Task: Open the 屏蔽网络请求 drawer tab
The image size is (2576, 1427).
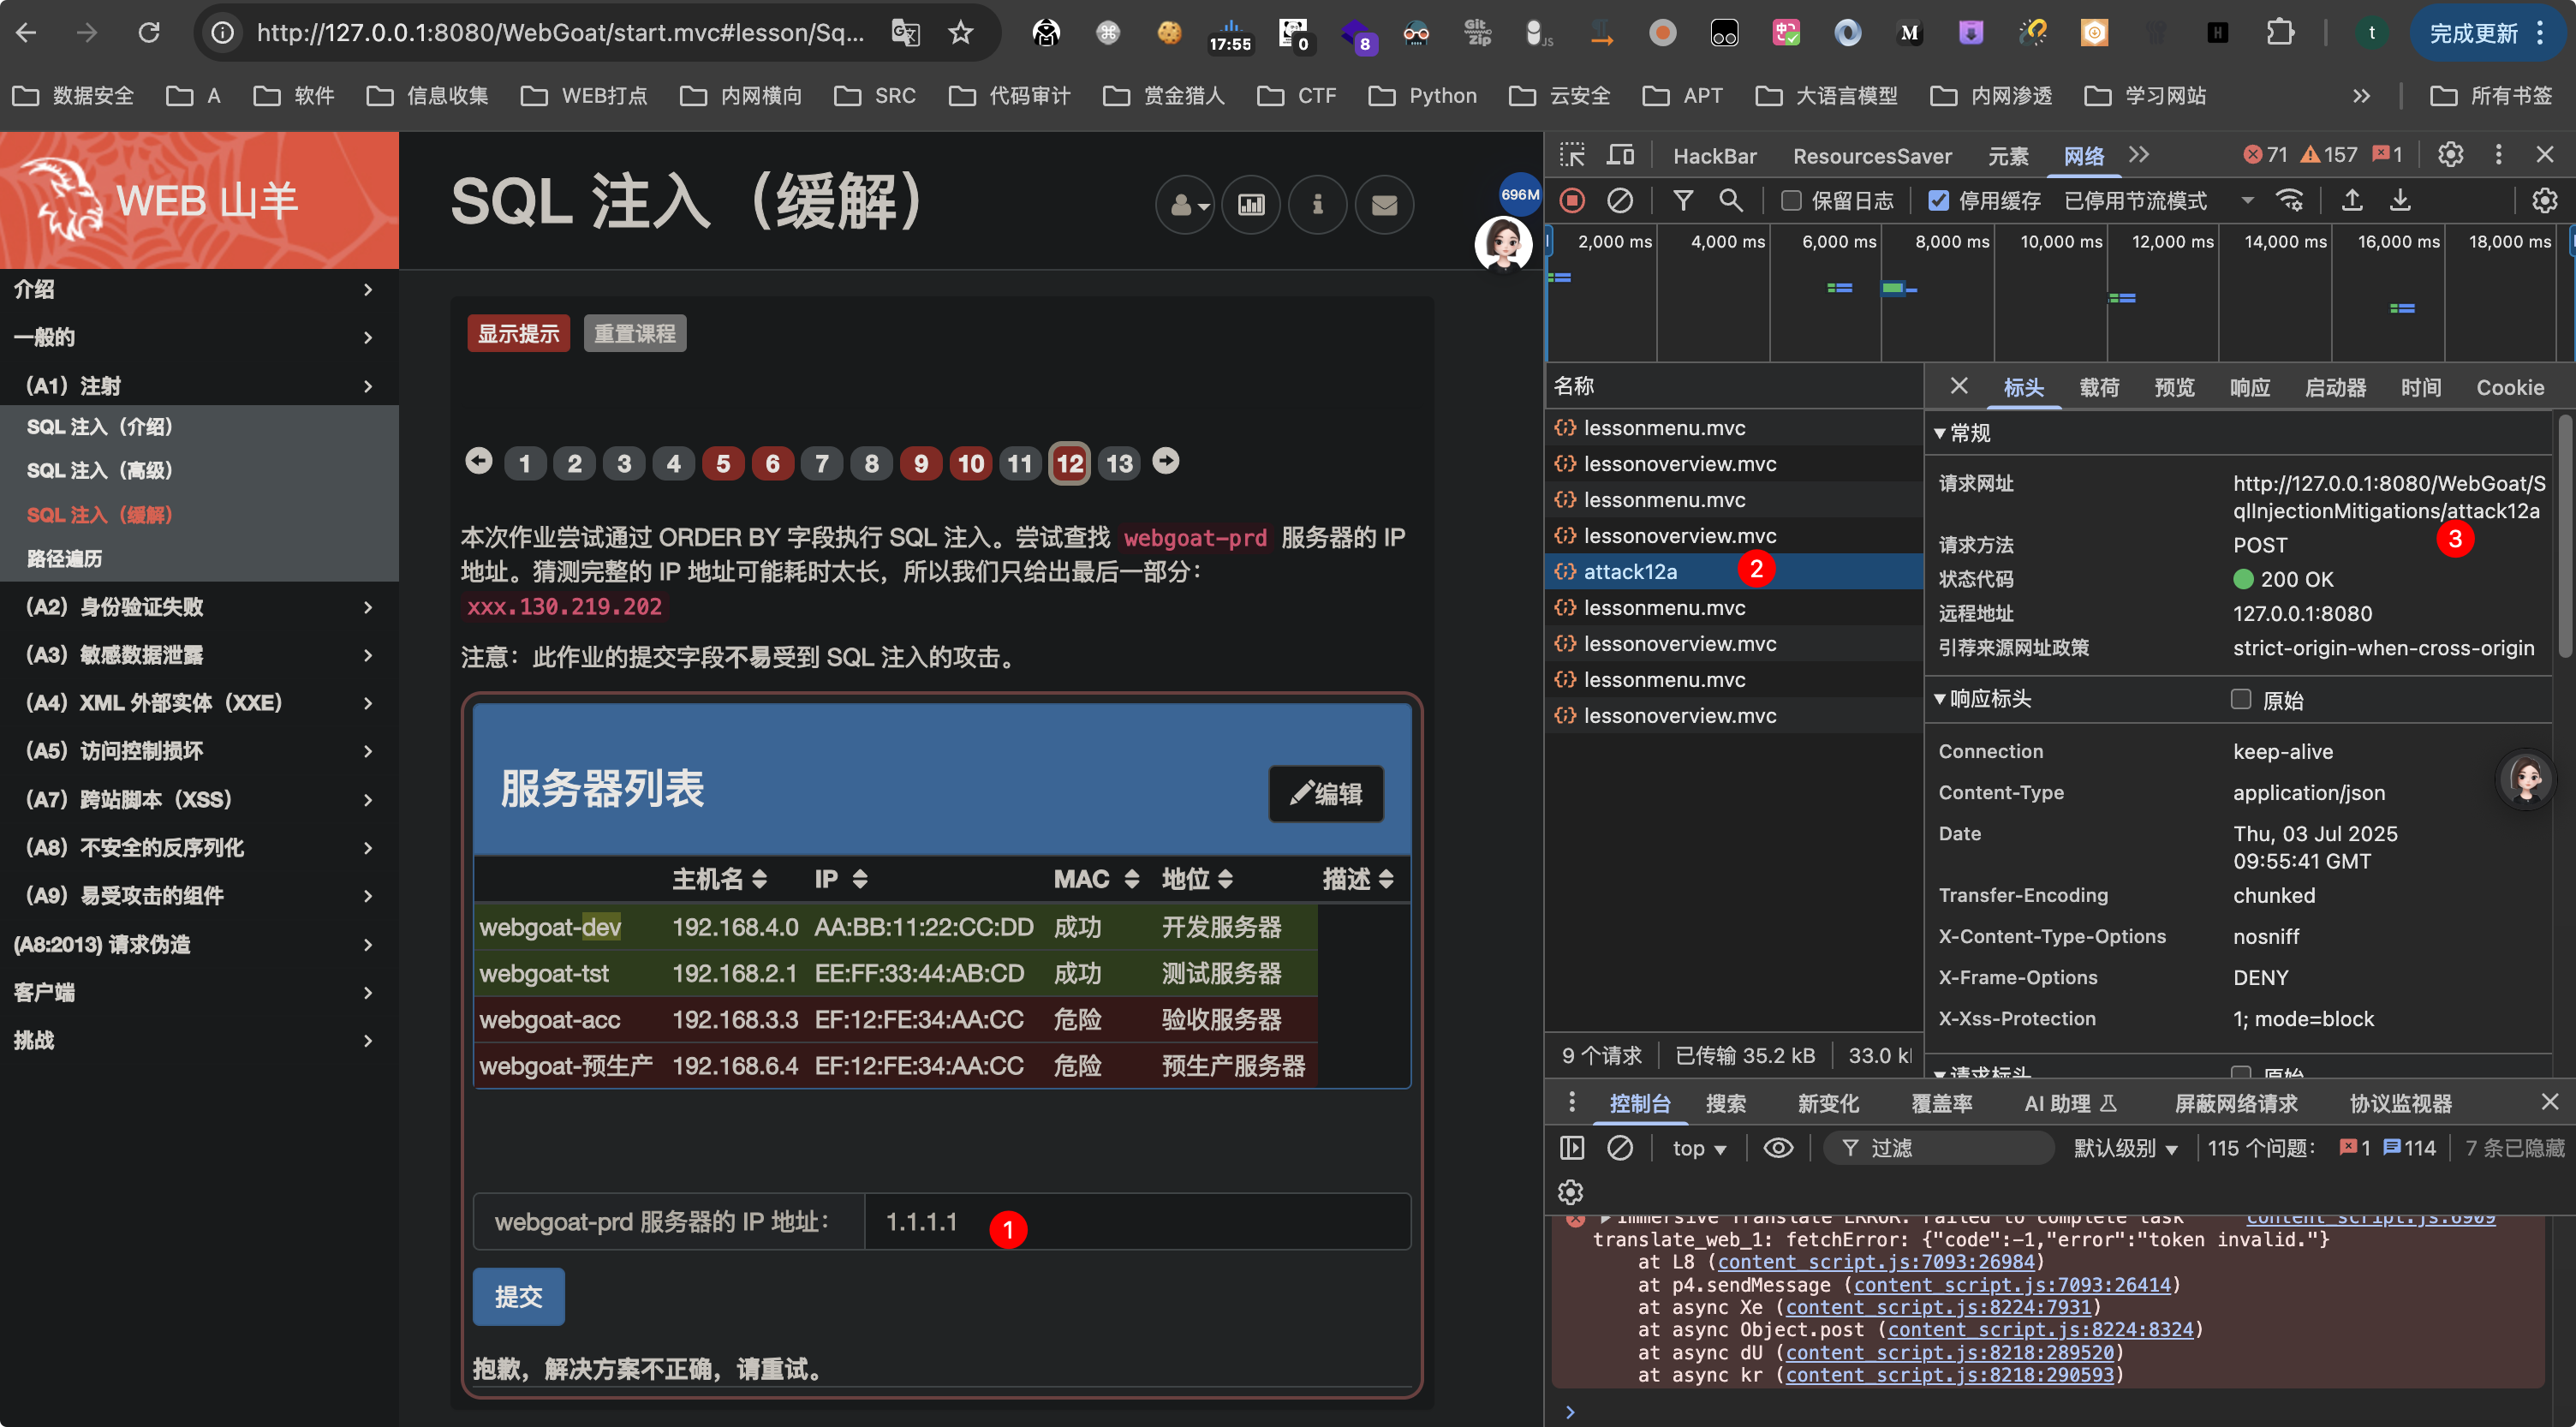Action: tap(2236, 1104)
